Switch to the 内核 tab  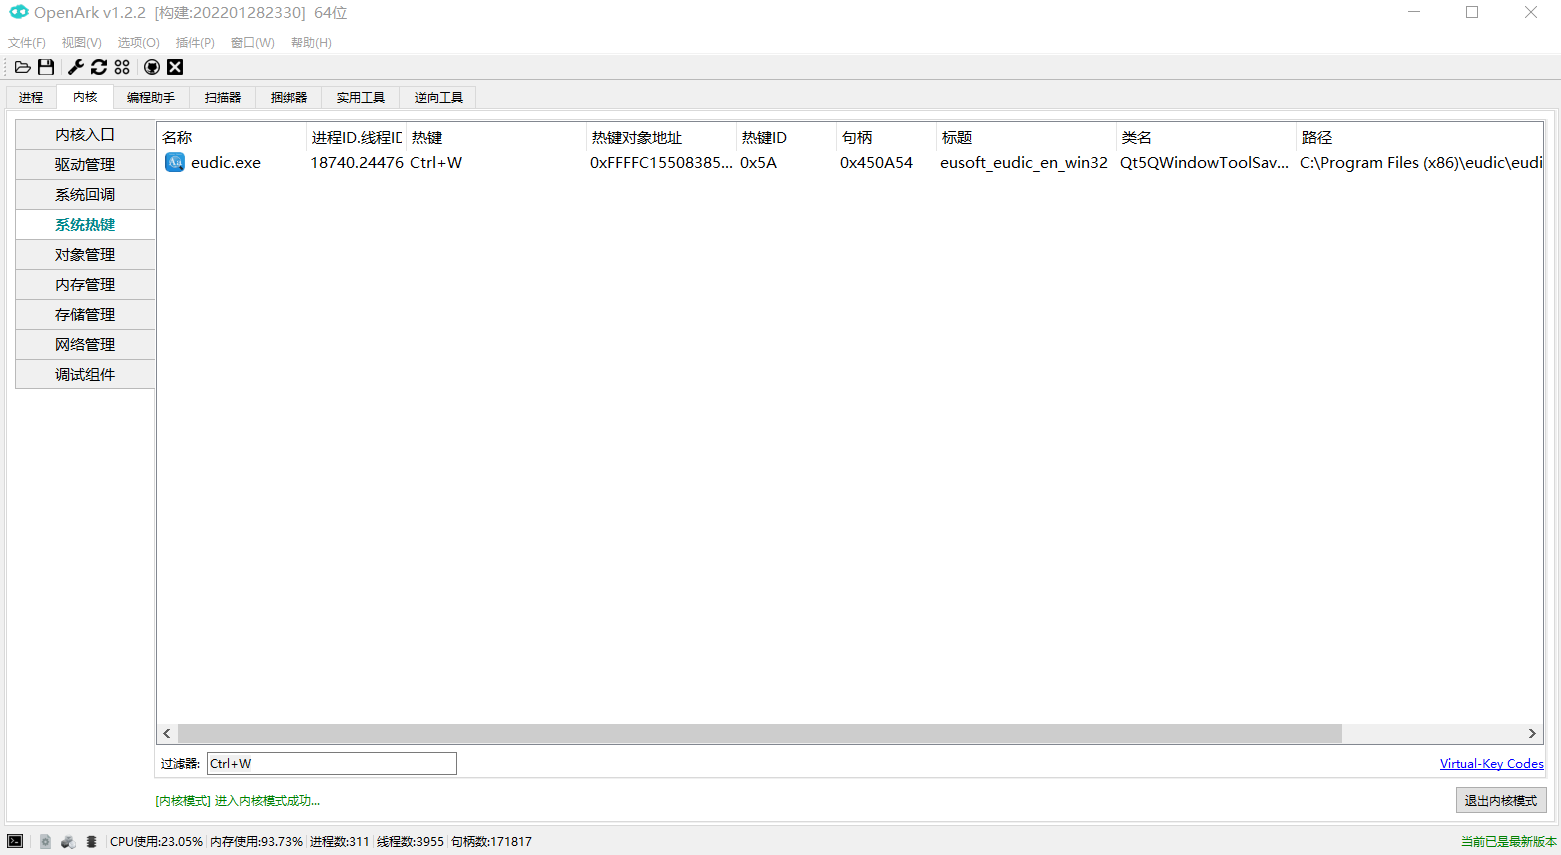pyautogui.click(x=85, y=97)
